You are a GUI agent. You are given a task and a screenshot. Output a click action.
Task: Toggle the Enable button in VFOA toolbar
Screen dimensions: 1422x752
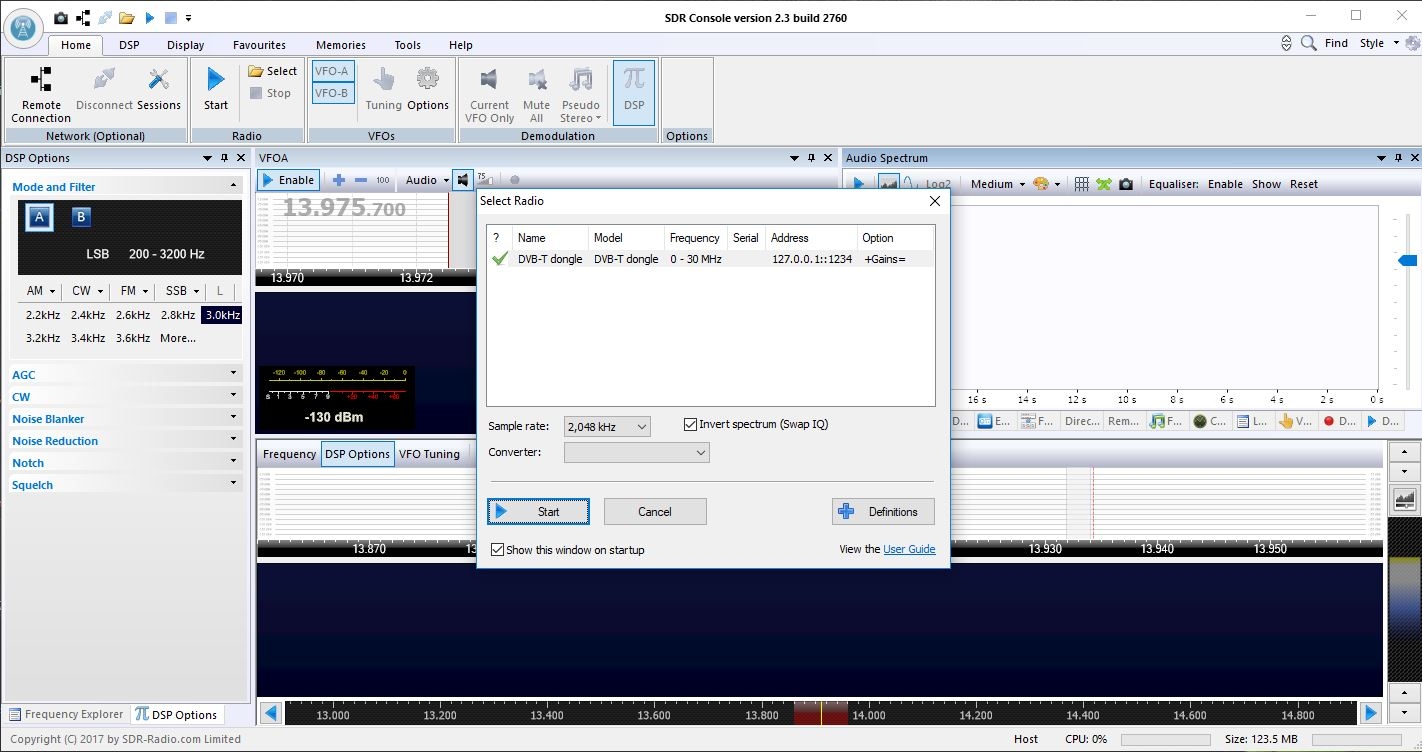(x=288, y=180)
